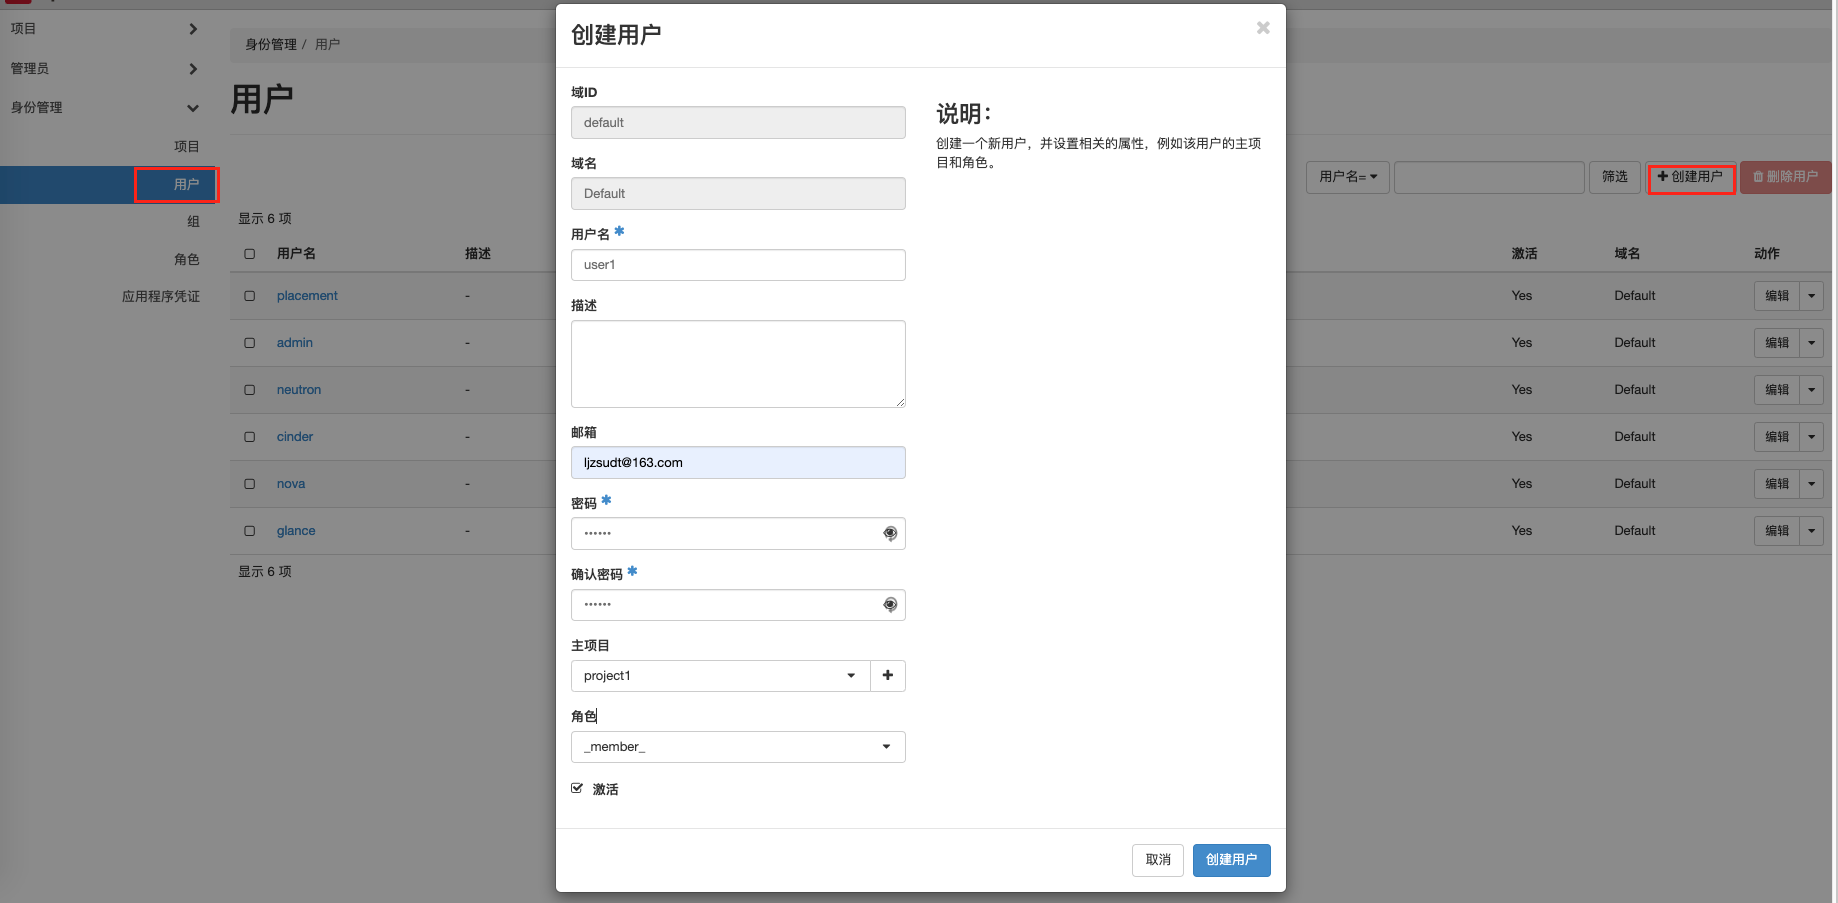This screenshot has width=1838, height=903.
Task: Click the red 删除用户 button
Action: point(1785,177)
